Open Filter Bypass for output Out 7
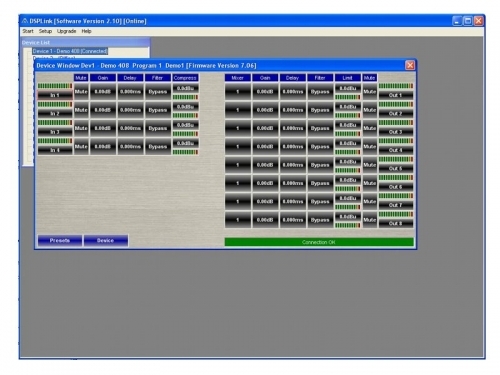 (320, 202)
